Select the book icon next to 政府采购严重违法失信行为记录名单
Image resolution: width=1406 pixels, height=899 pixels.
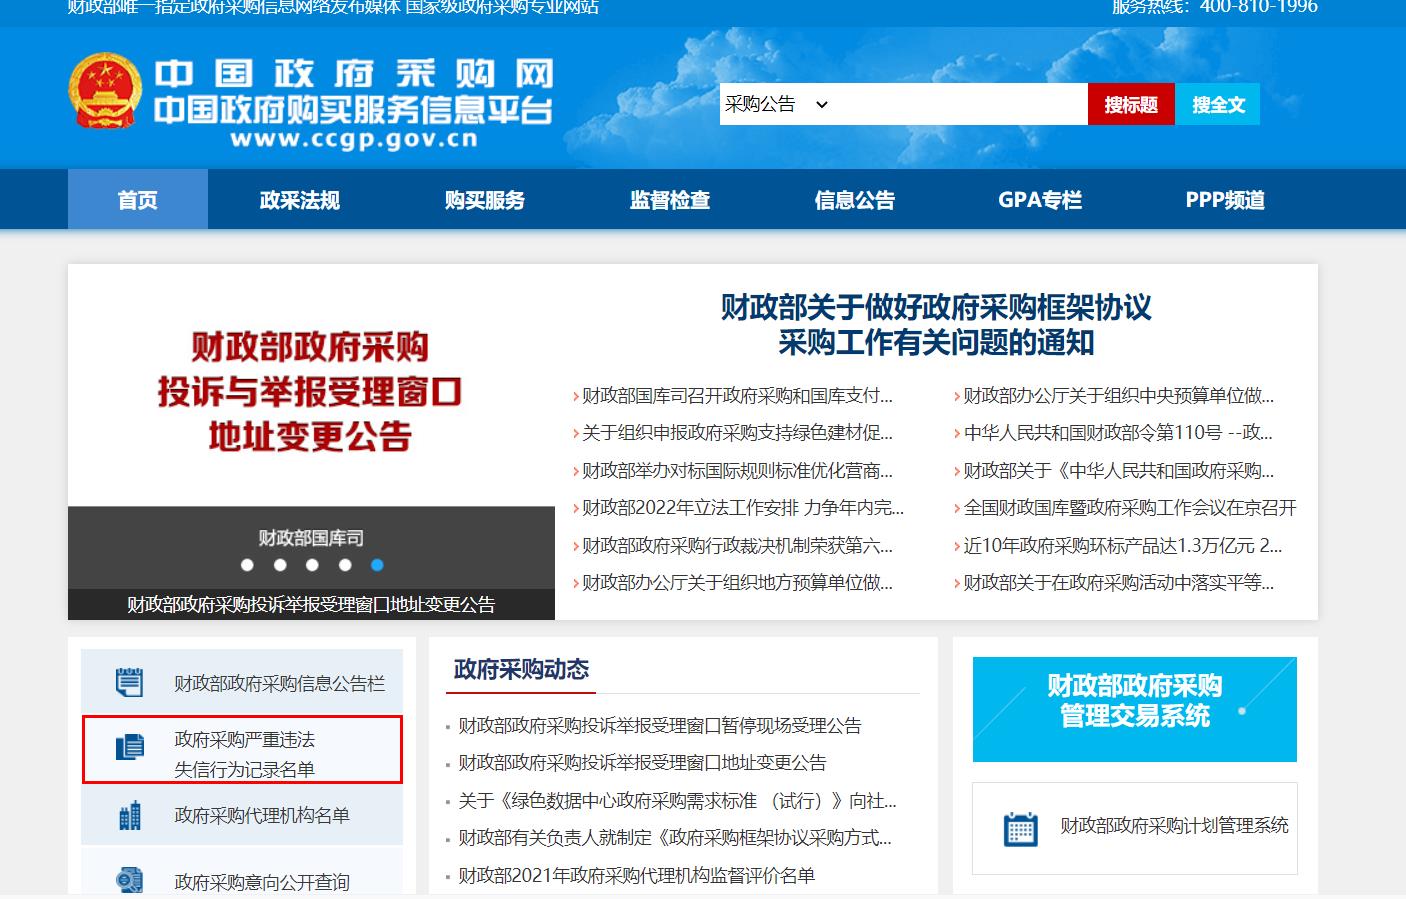128,745
